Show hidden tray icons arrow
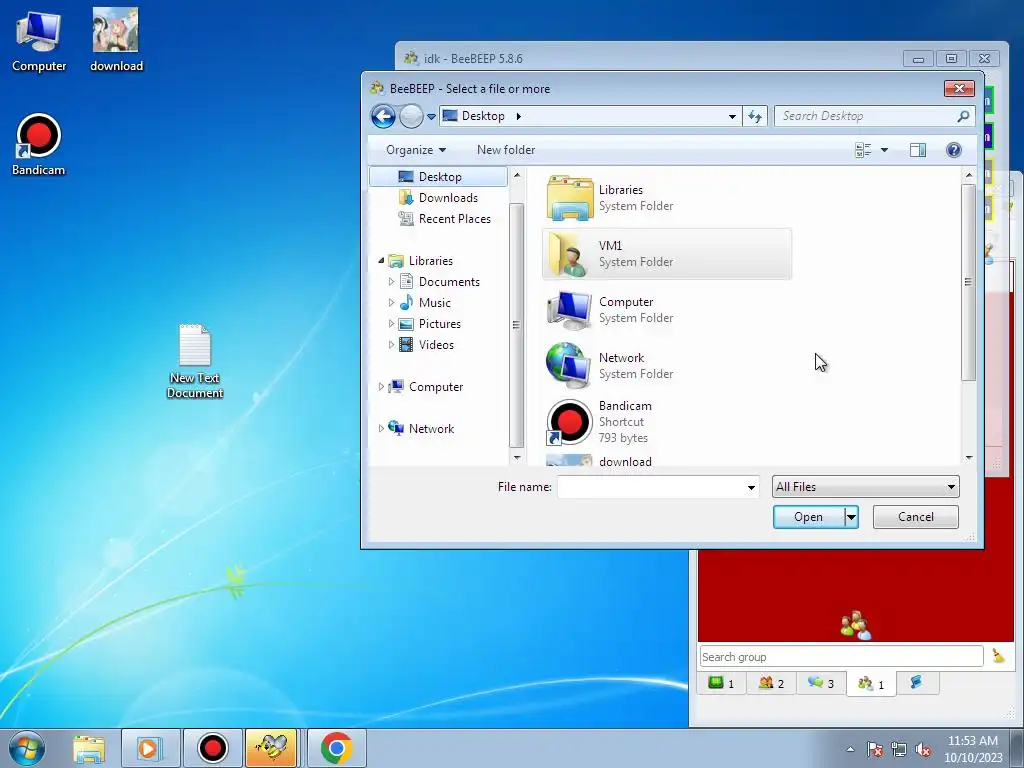 [x=850, y=749]
